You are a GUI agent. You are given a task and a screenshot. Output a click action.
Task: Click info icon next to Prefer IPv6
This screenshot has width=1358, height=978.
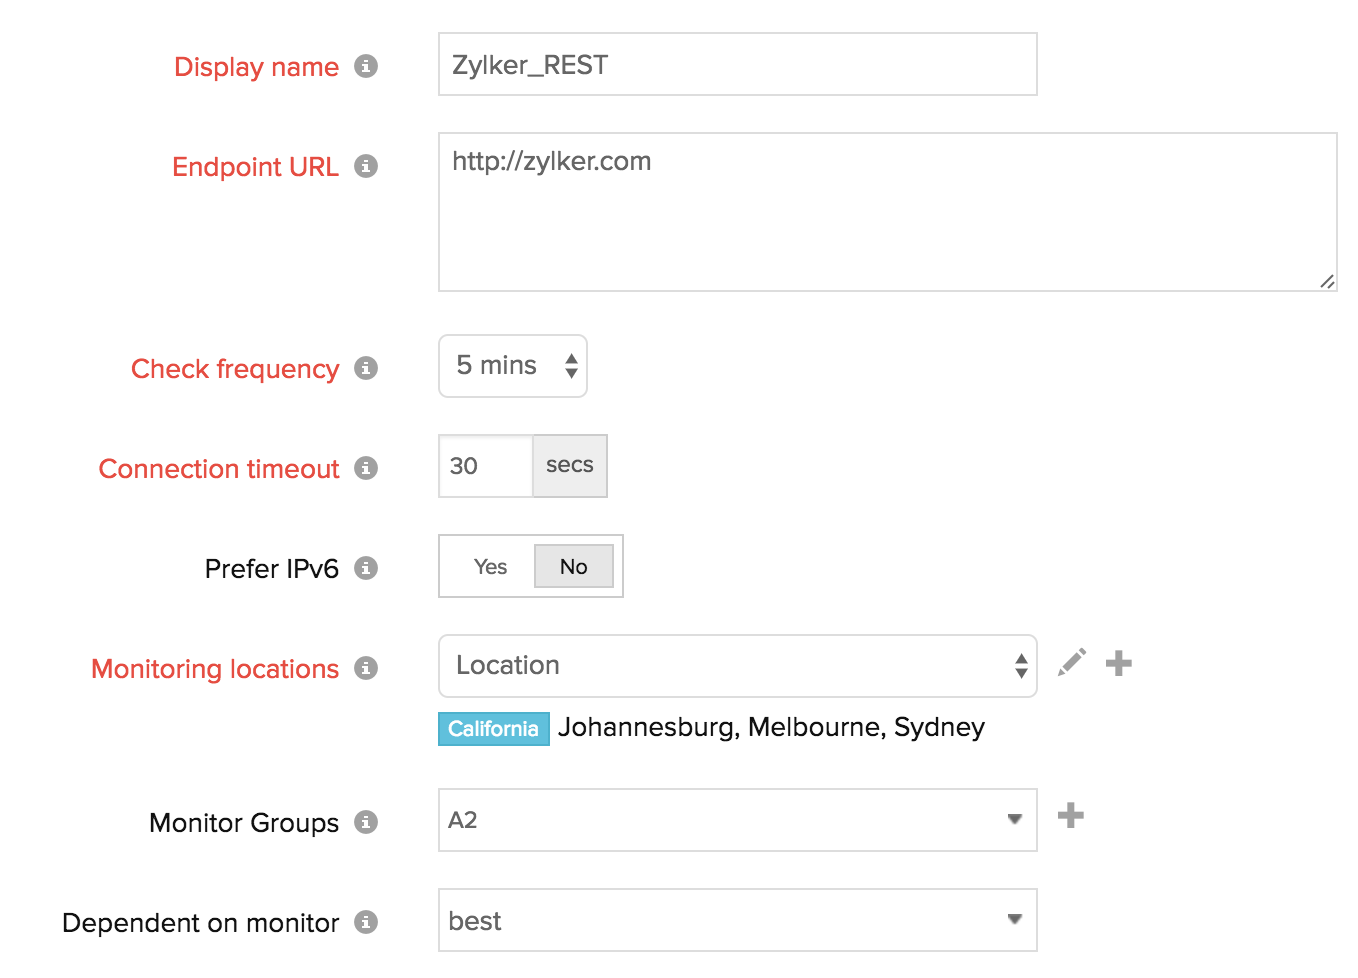point(366,568)
